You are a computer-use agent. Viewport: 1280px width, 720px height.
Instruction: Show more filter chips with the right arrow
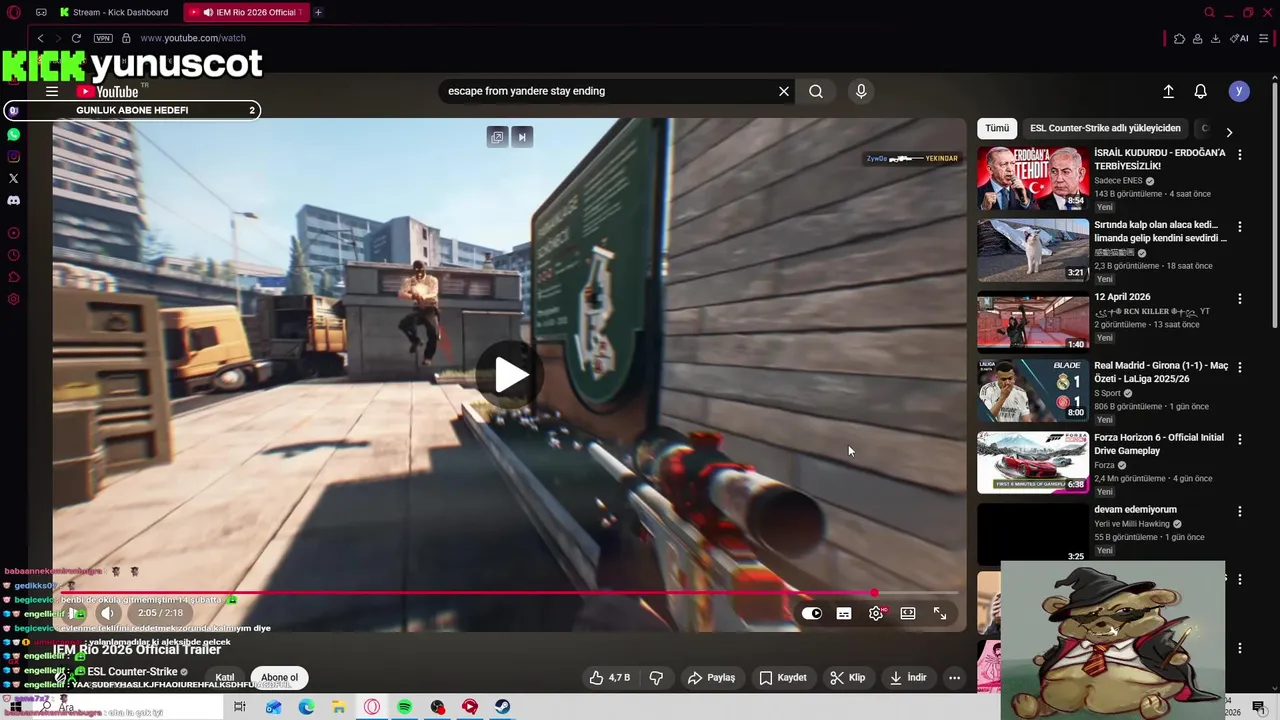coord(1229,132)
